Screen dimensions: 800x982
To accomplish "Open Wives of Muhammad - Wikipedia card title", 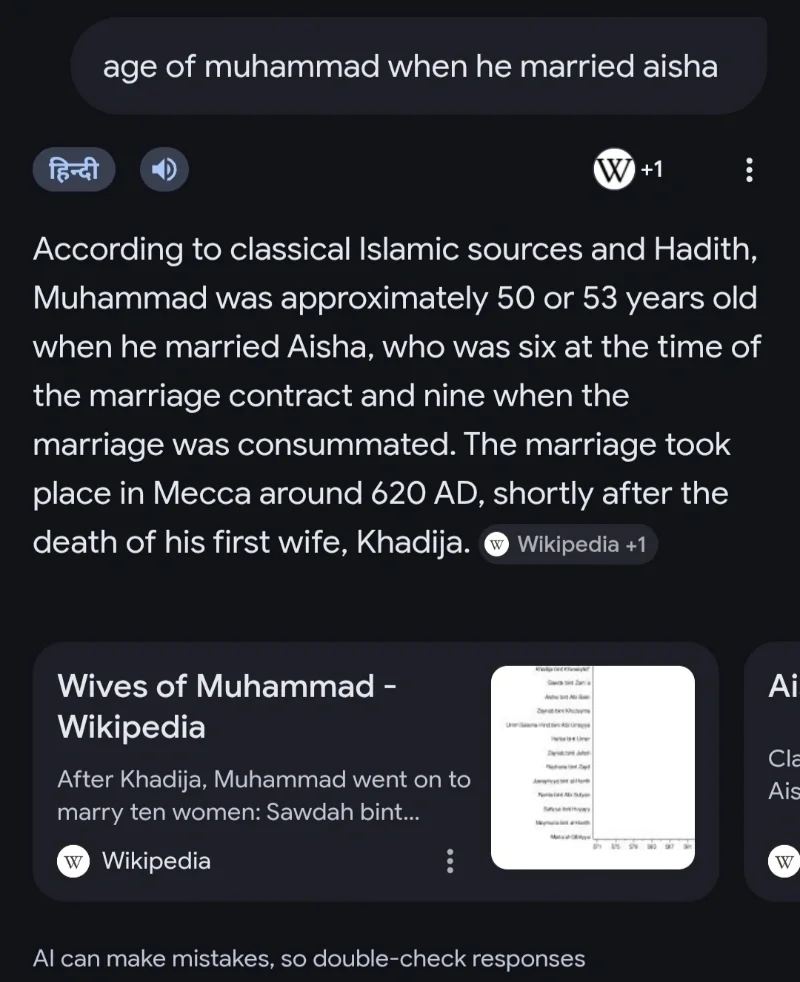I will [x=226, y=706].
